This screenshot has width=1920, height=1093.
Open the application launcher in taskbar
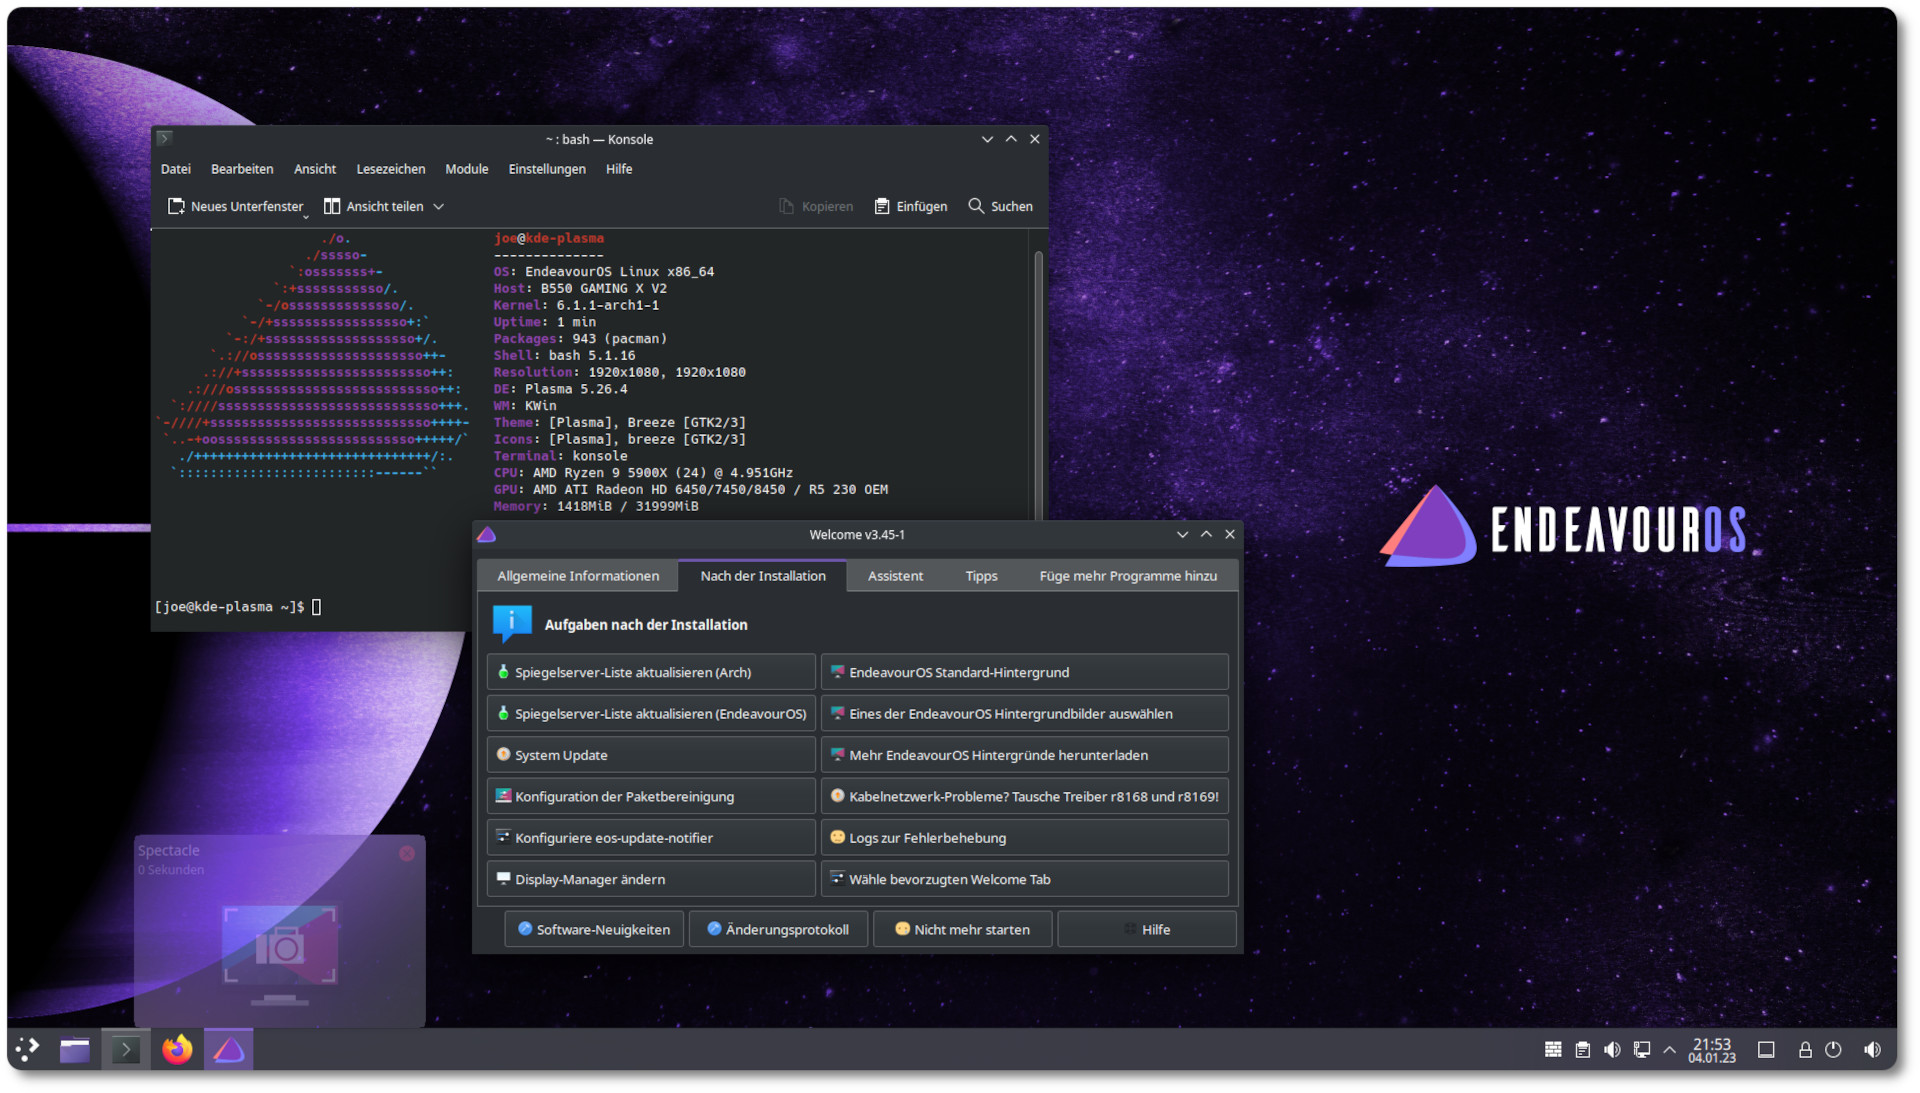[x=28, y=1049]
